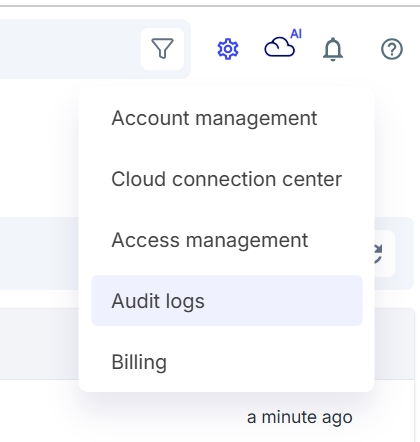Open Cloud connection center
The height and width of the screenshot is (442, 420).
(x=227, y=179)
